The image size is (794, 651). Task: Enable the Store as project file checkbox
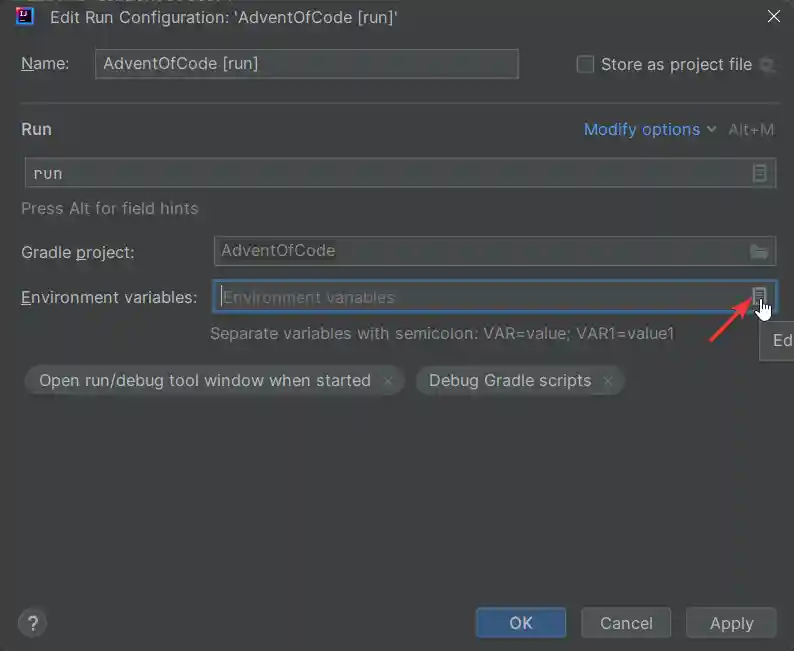point(586,64)
